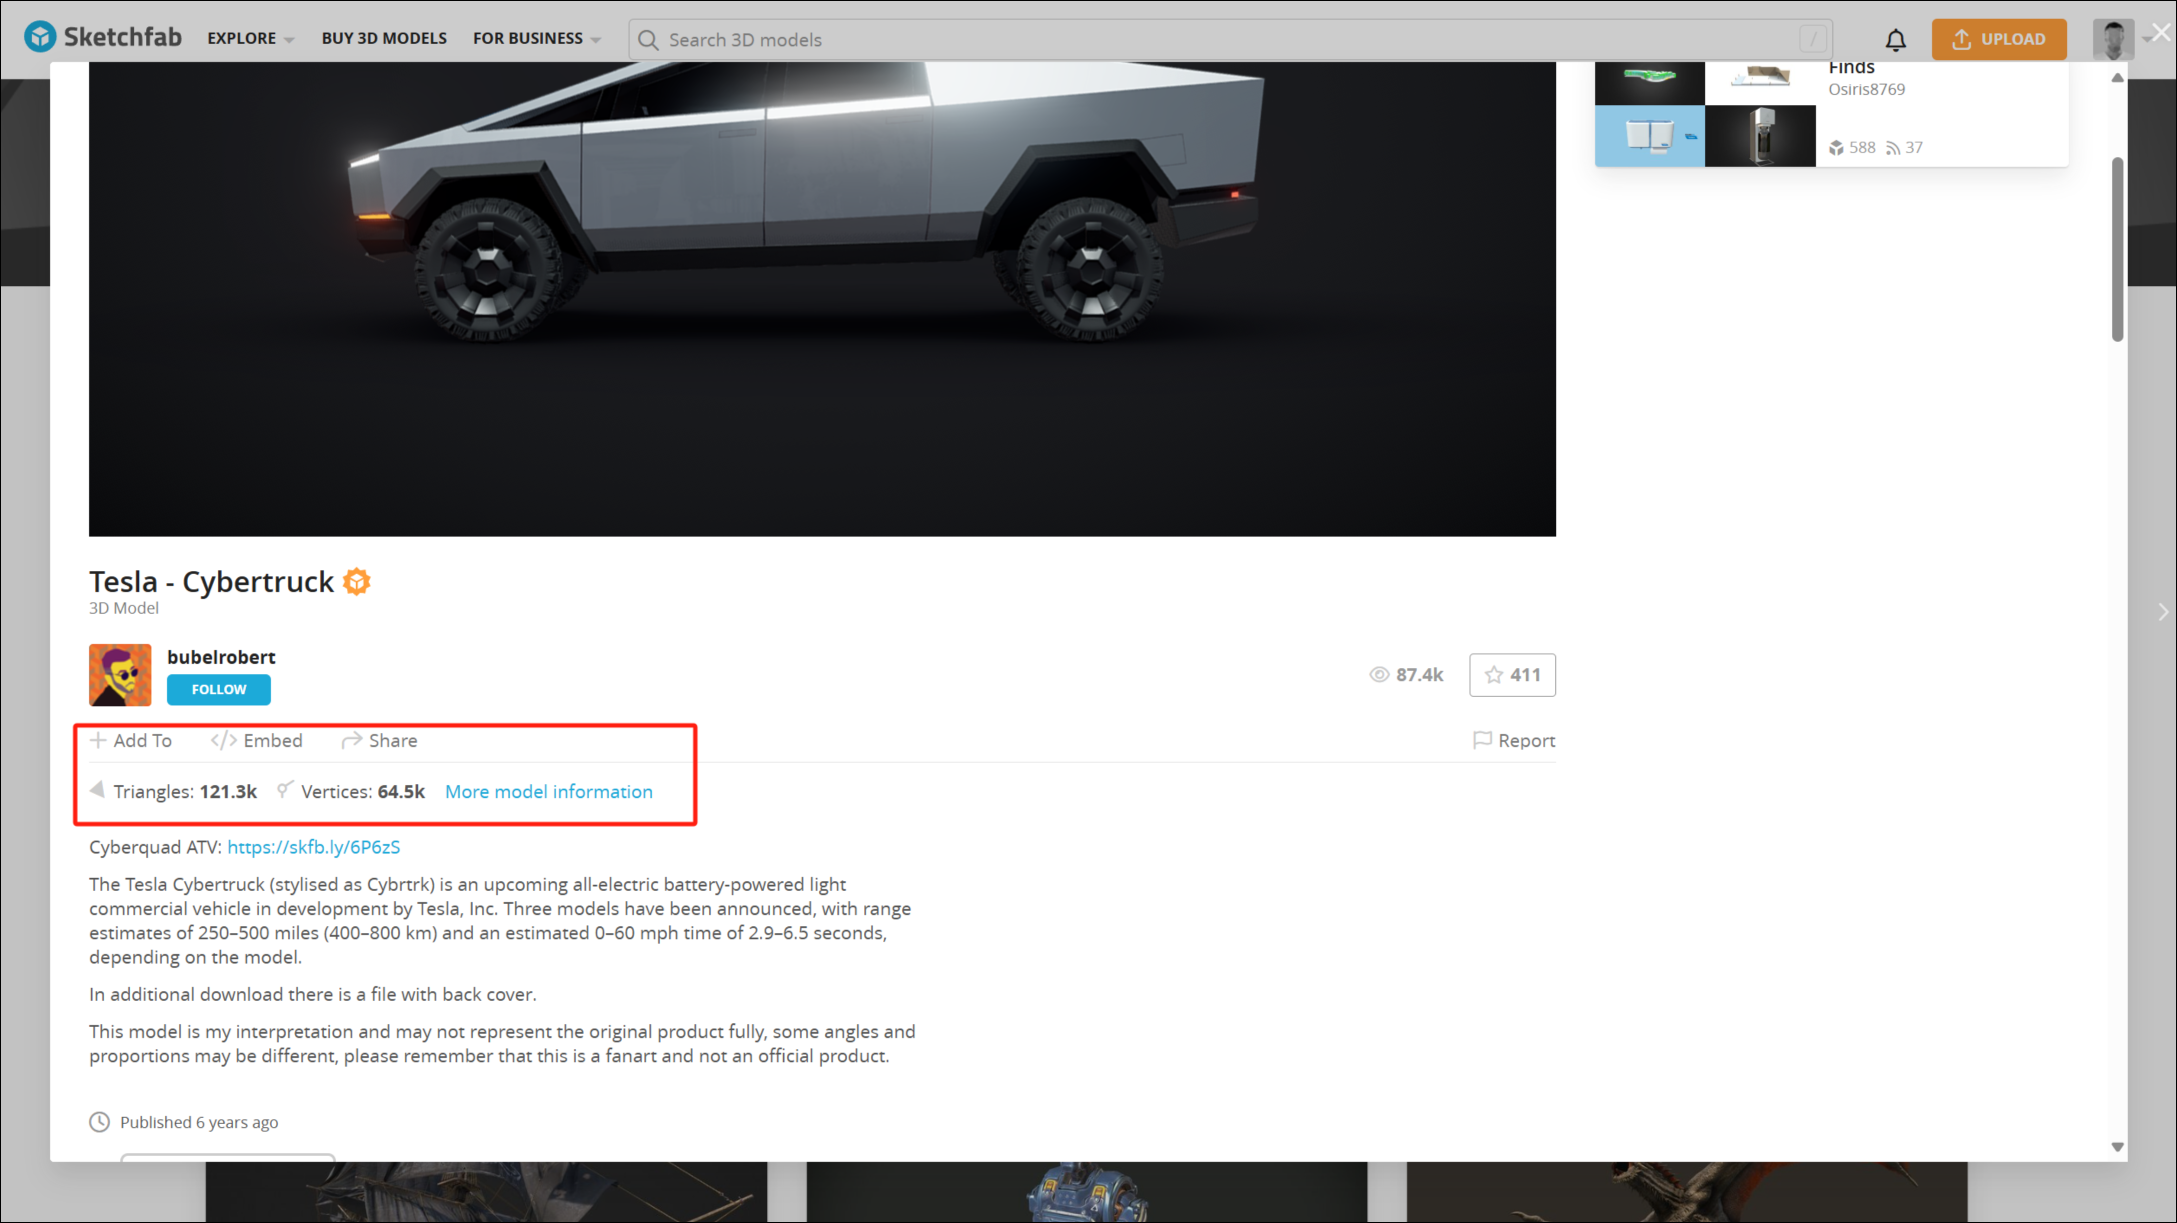Click bubelrobert's avatar image
The height and width of the screenshot is (1223, 2177).
120,675
